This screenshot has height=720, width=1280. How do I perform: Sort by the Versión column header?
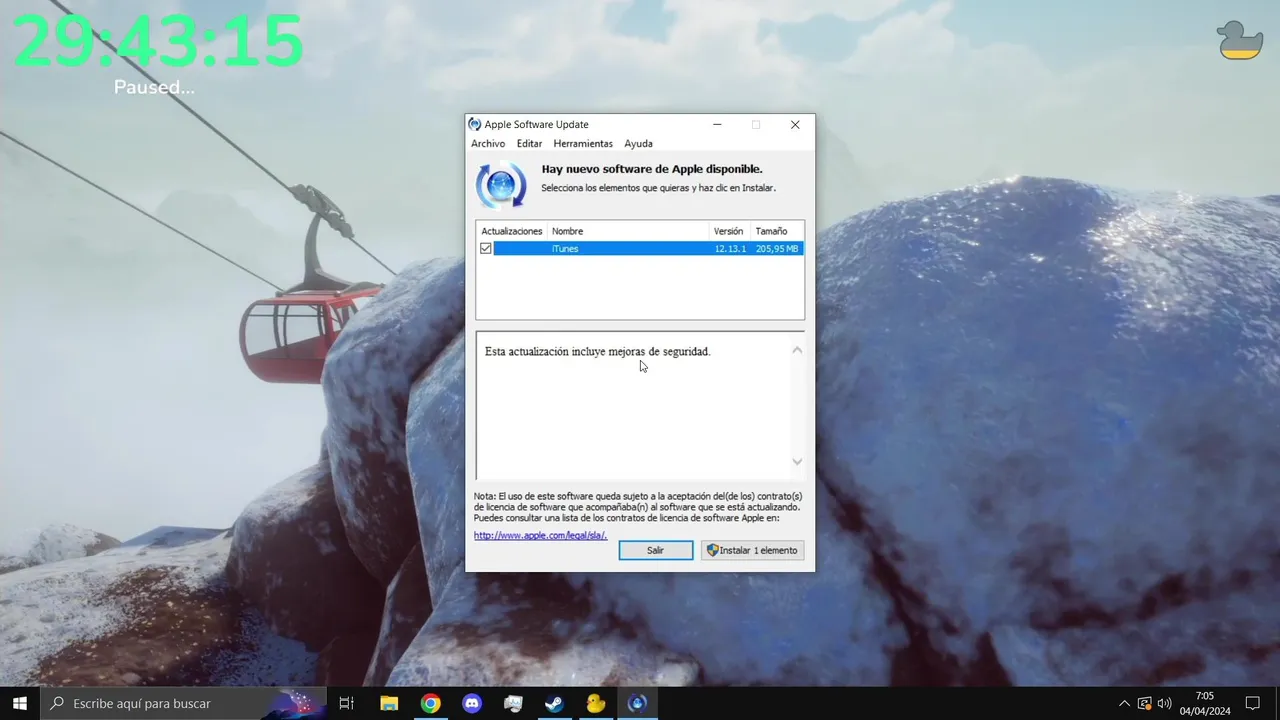point(730,231)
